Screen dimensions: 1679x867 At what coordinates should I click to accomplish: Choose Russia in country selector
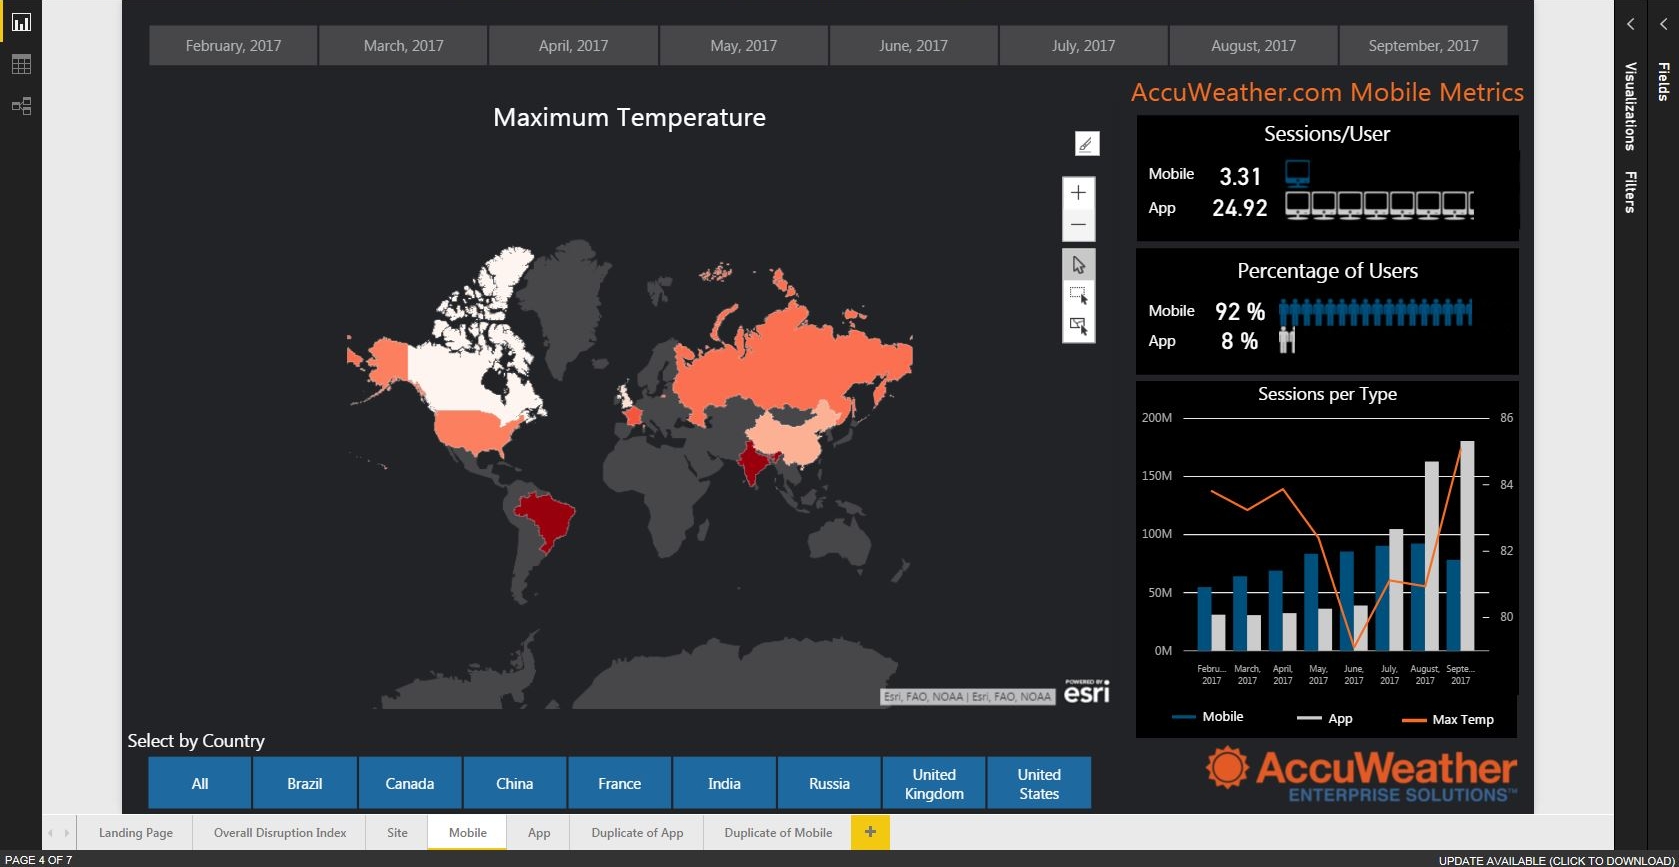click(830, 783)
